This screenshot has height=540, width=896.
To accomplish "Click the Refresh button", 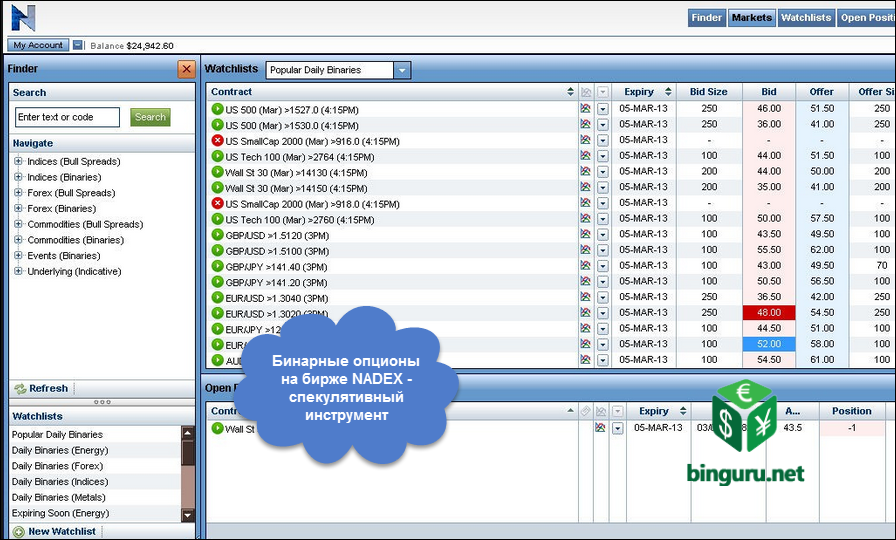I will [41, 389].
